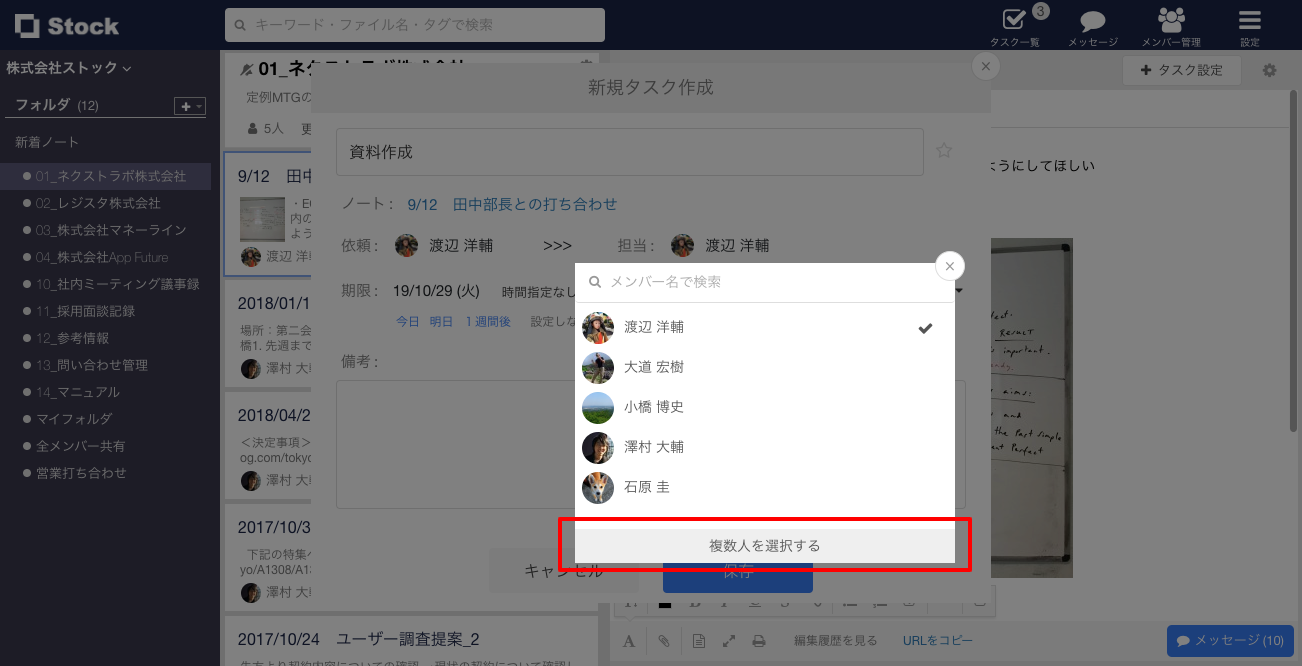Click the URLをコピー link
Image resolution: width=1302 pixels, height=666 pixels.
tap(936, 640)
